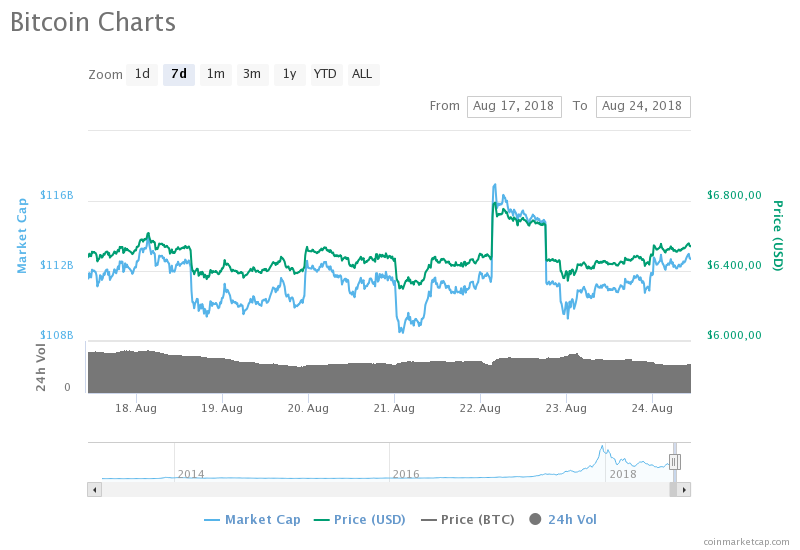Image resolution: width=800 pixels, height=550 pixels.
Task: Click the Price (USD) axis title
Action: 777,236
